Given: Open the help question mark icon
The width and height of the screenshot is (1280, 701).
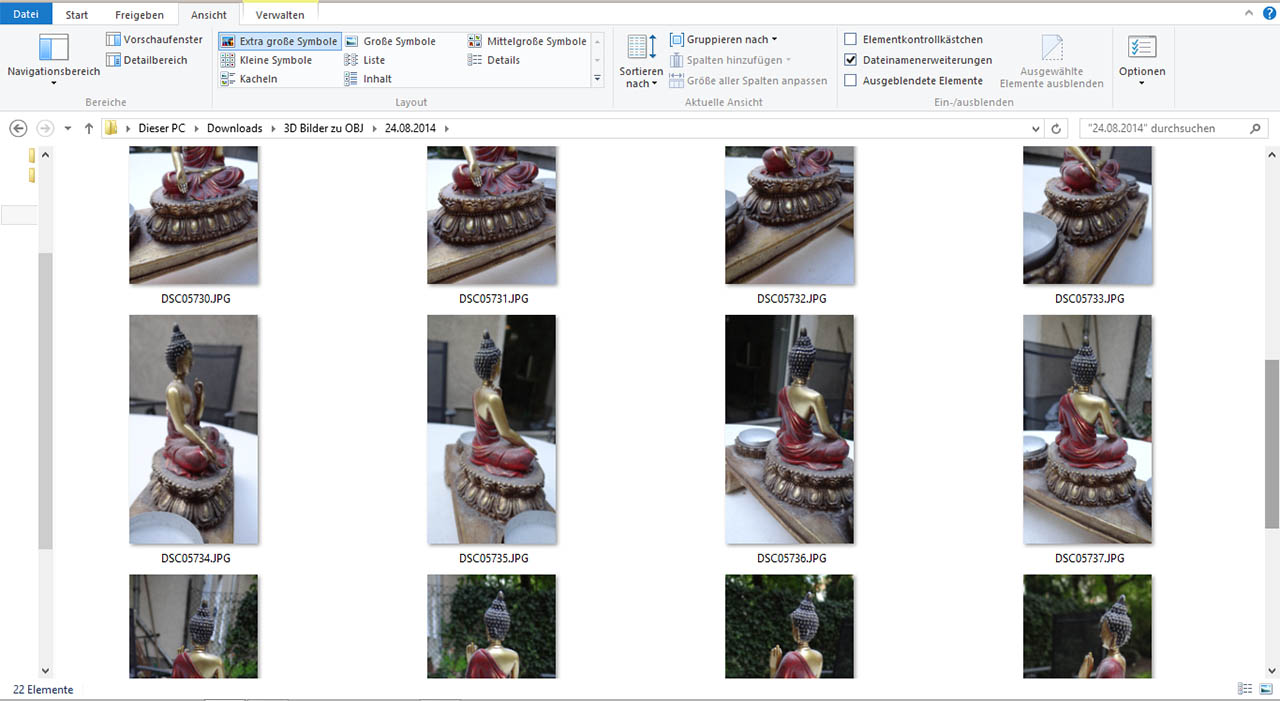Looking at the screenshot, I should point(1270,13).
